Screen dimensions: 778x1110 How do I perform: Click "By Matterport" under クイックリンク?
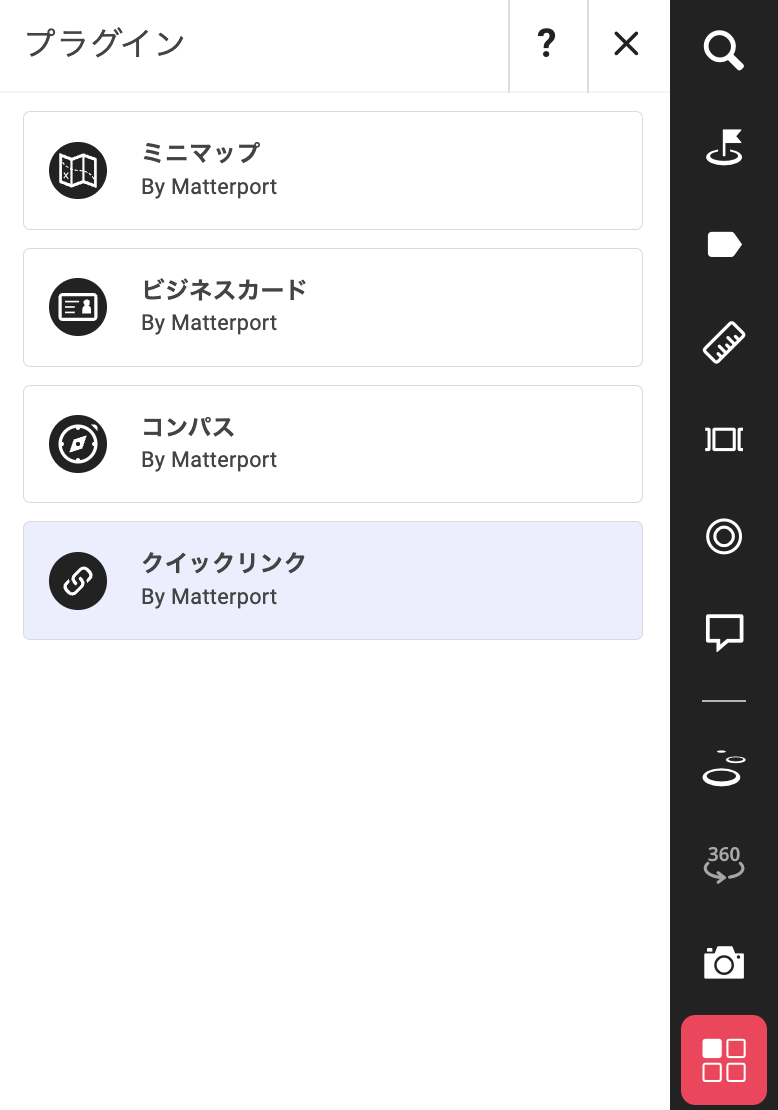(209, 597)
